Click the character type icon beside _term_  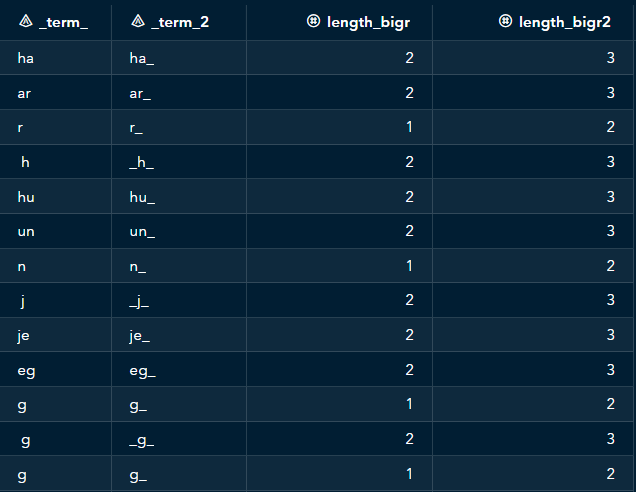pyautogui.click(x=25, y=21)
